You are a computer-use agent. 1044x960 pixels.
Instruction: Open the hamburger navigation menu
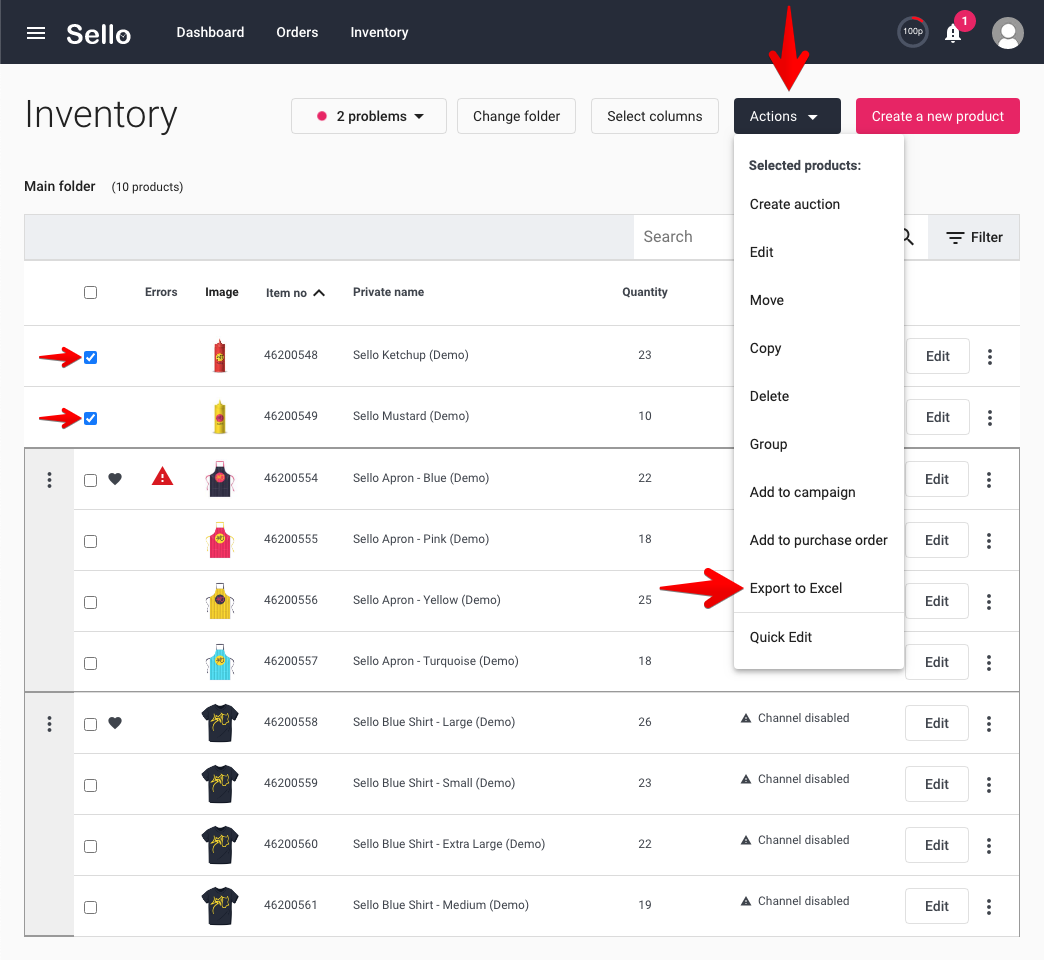[36, 33]
